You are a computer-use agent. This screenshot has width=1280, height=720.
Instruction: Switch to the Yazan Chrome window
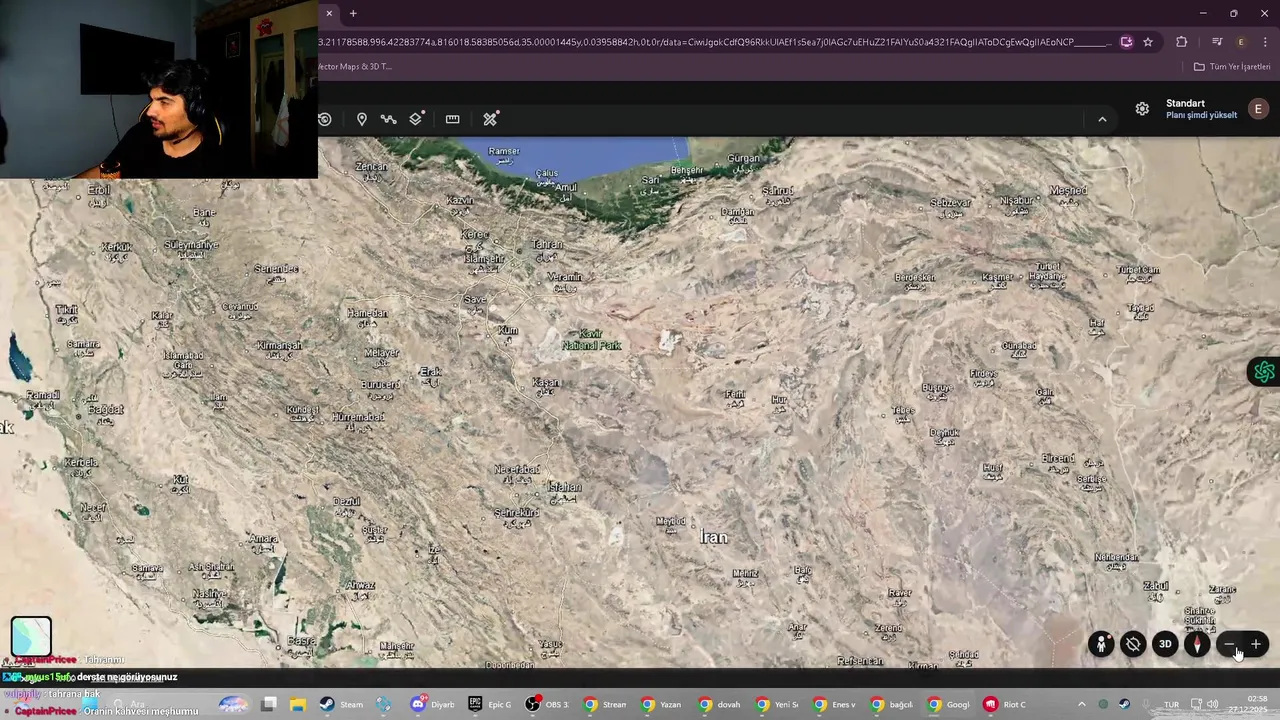click(661, 704)
